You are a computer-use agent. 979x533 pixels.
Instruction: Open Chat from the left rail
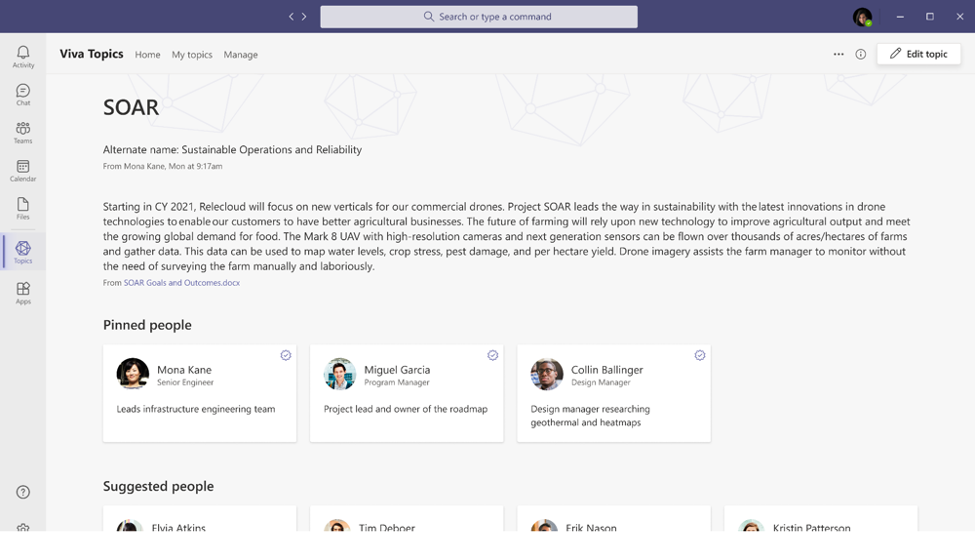tap(23, 95)
